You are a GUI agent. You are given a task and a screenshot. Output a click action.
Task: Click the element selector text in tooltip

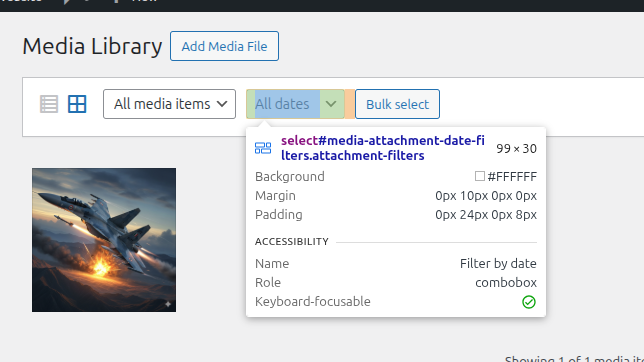383,148
